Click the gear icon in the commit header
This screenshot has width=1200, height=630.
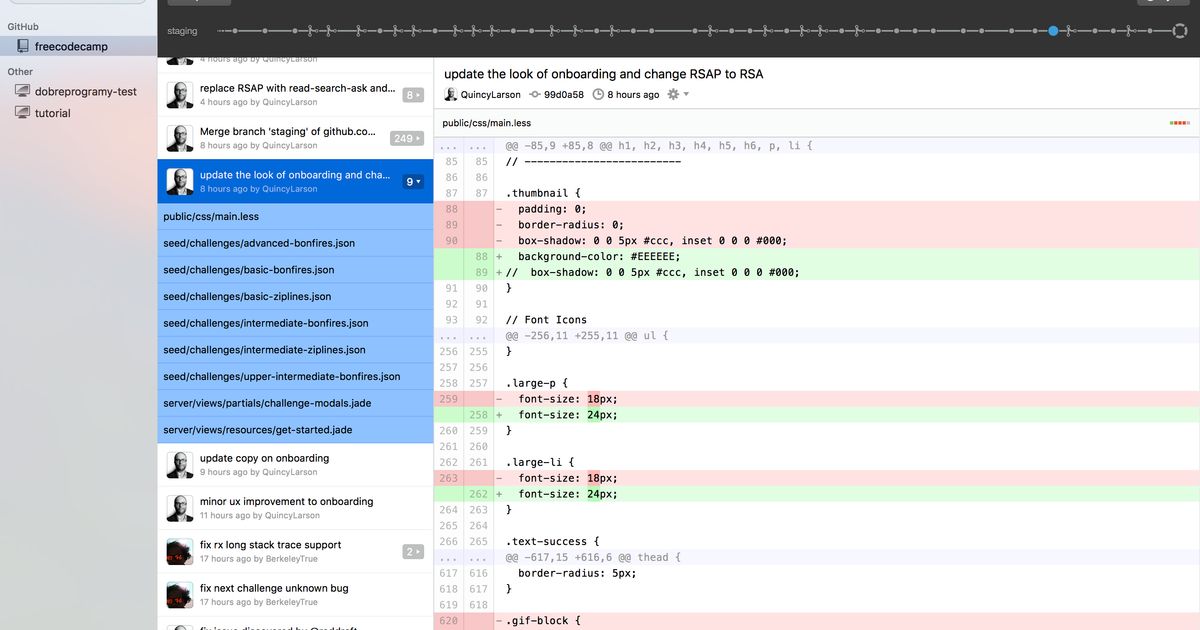tap(672, 93)
